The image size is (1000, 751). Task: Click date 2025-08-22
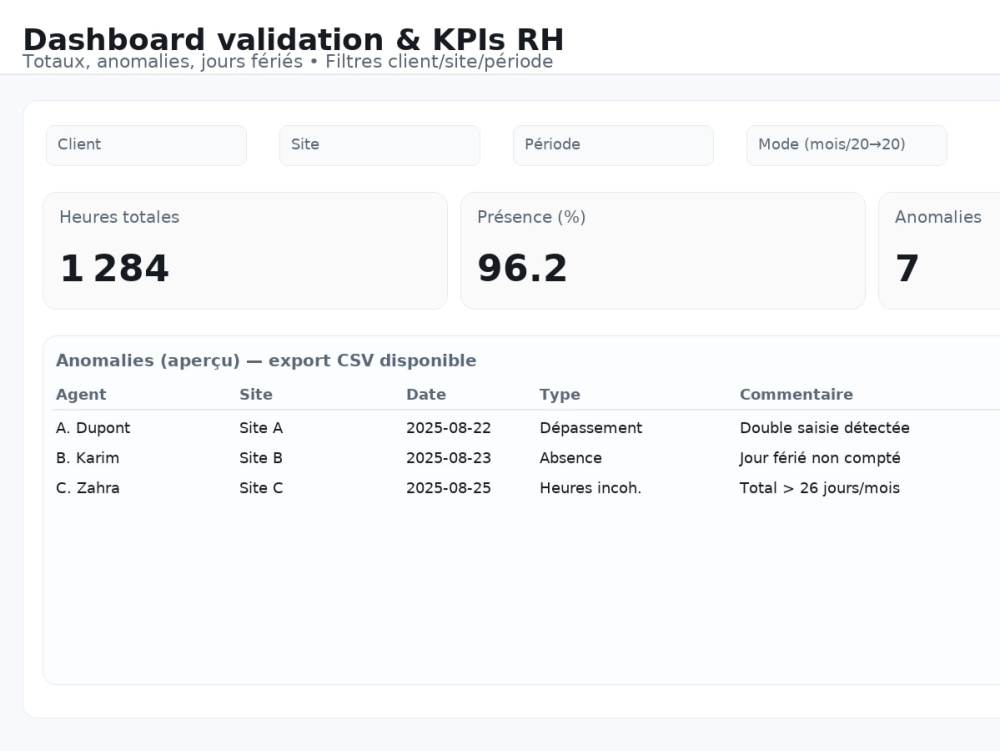pos(448,428)
